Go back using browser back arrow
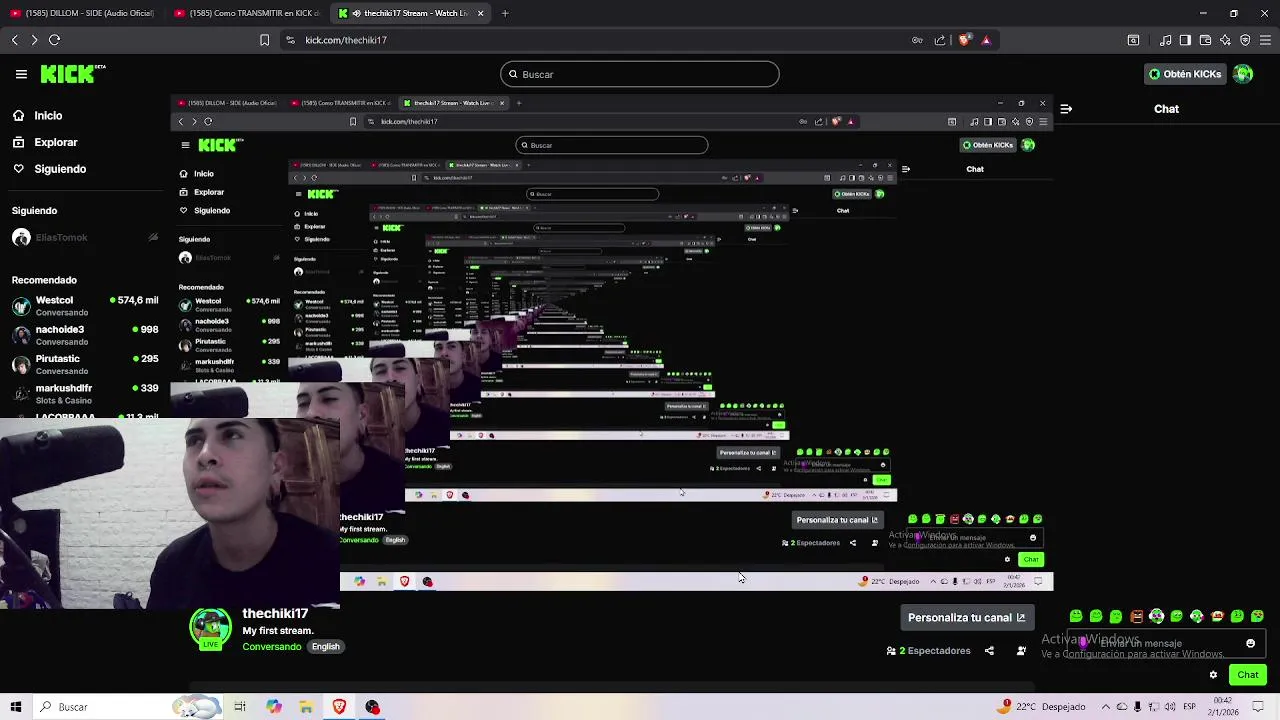Viewport: 1280px width, 720px height. click(14, 40)
